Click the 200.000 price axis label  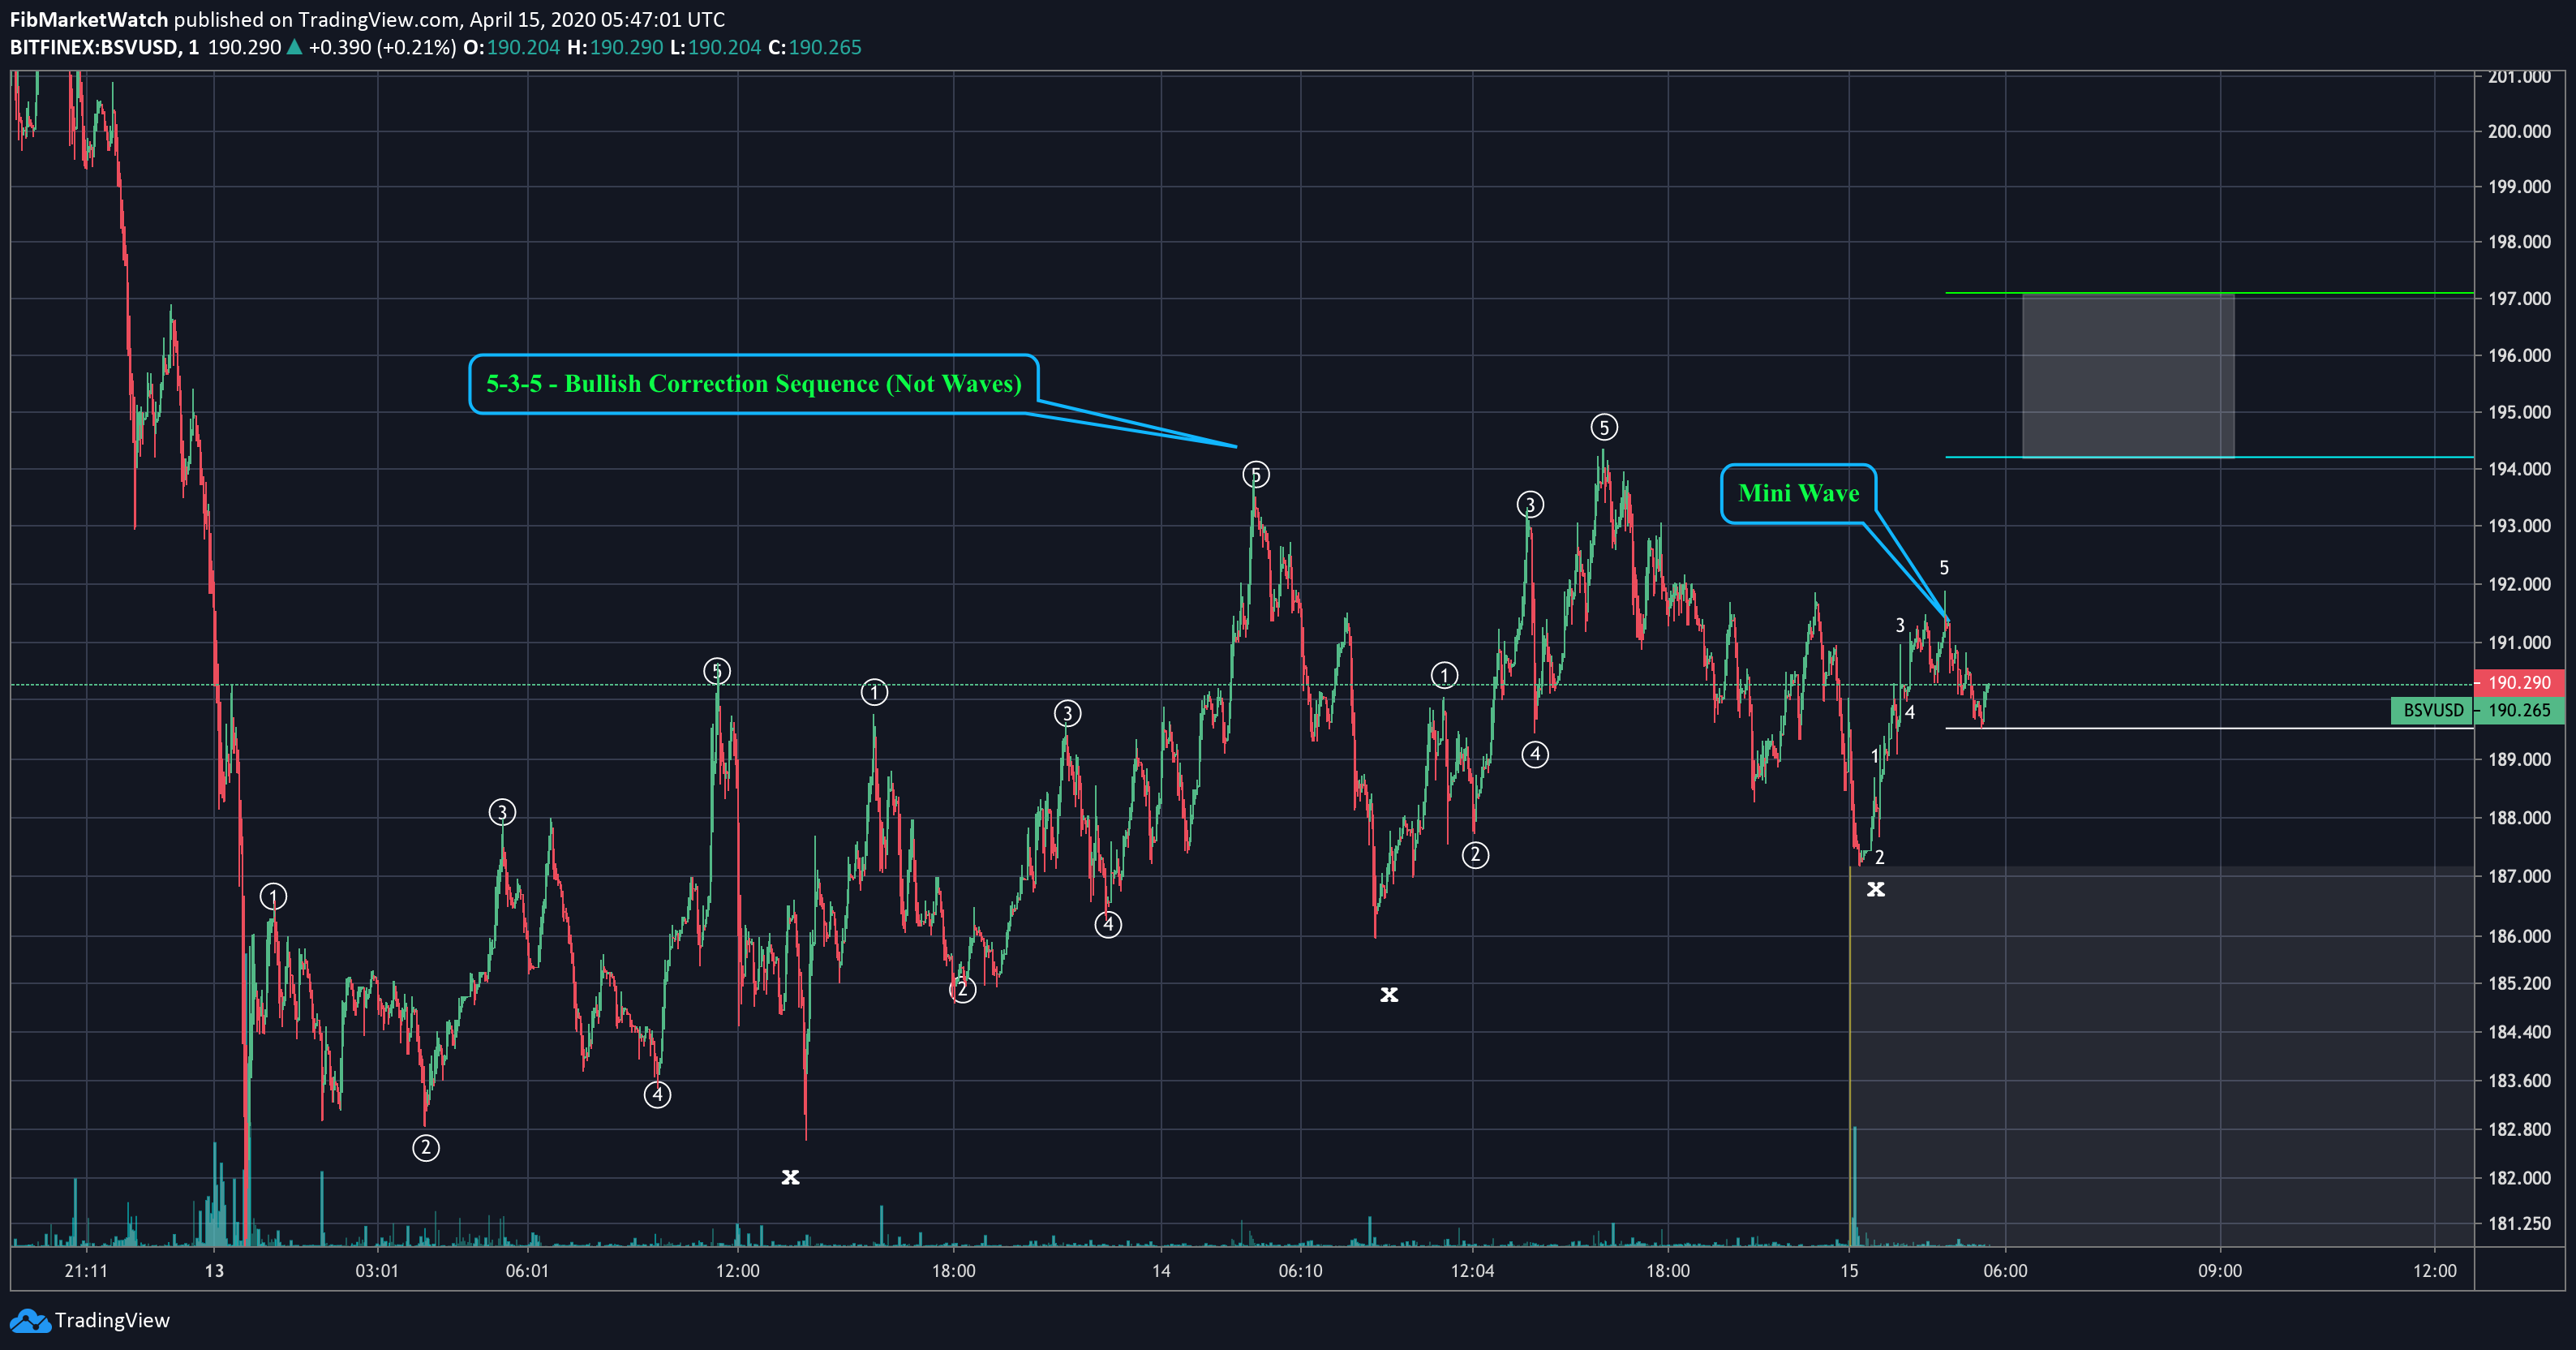(2519, 131)
